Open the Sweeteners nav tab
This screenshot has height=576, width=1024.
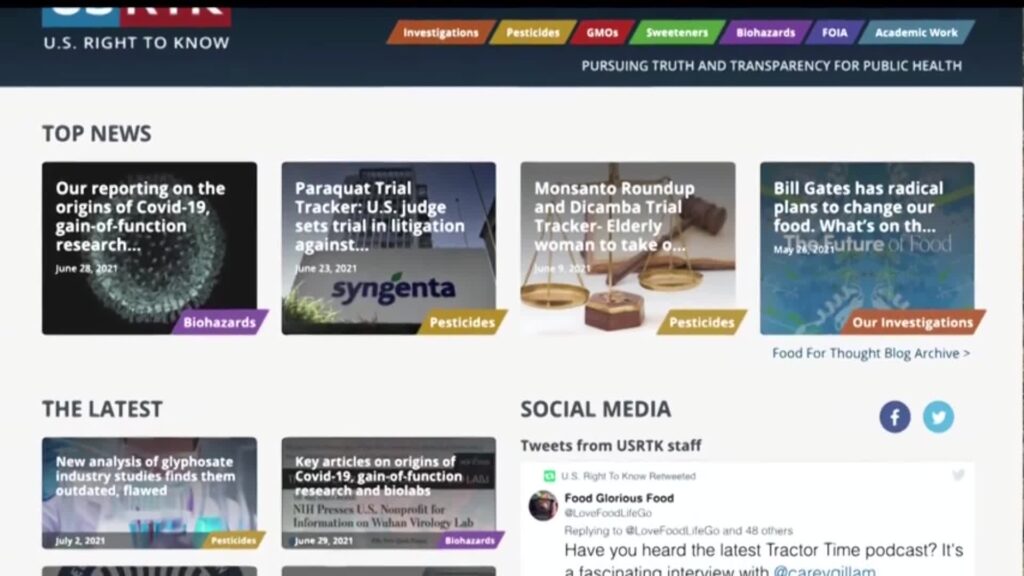tap(677, 33)
